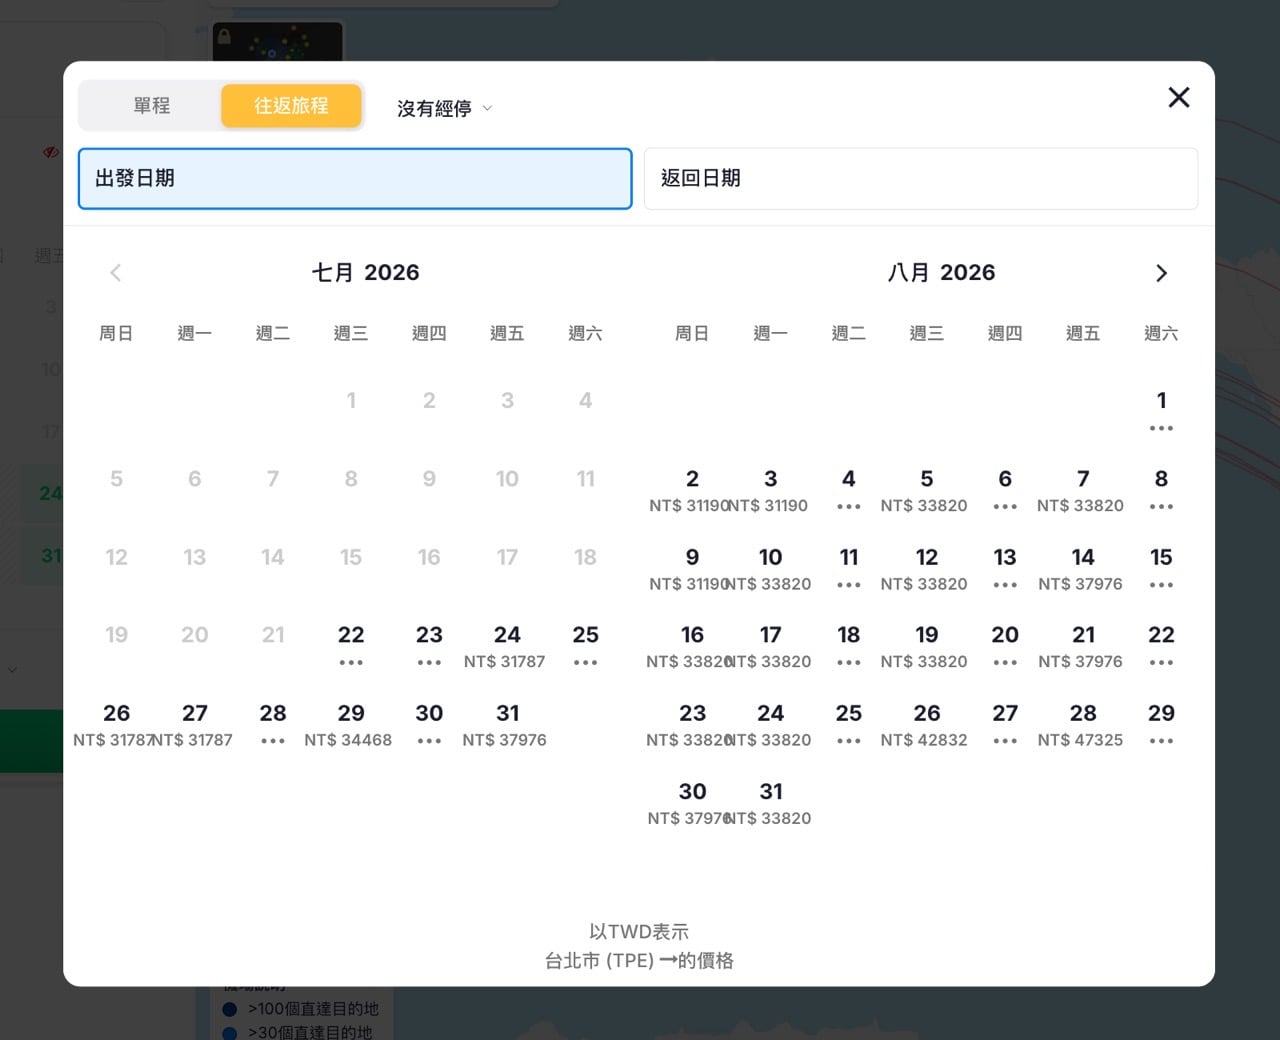Choose July 27 in the calendar

coord(194,724)
